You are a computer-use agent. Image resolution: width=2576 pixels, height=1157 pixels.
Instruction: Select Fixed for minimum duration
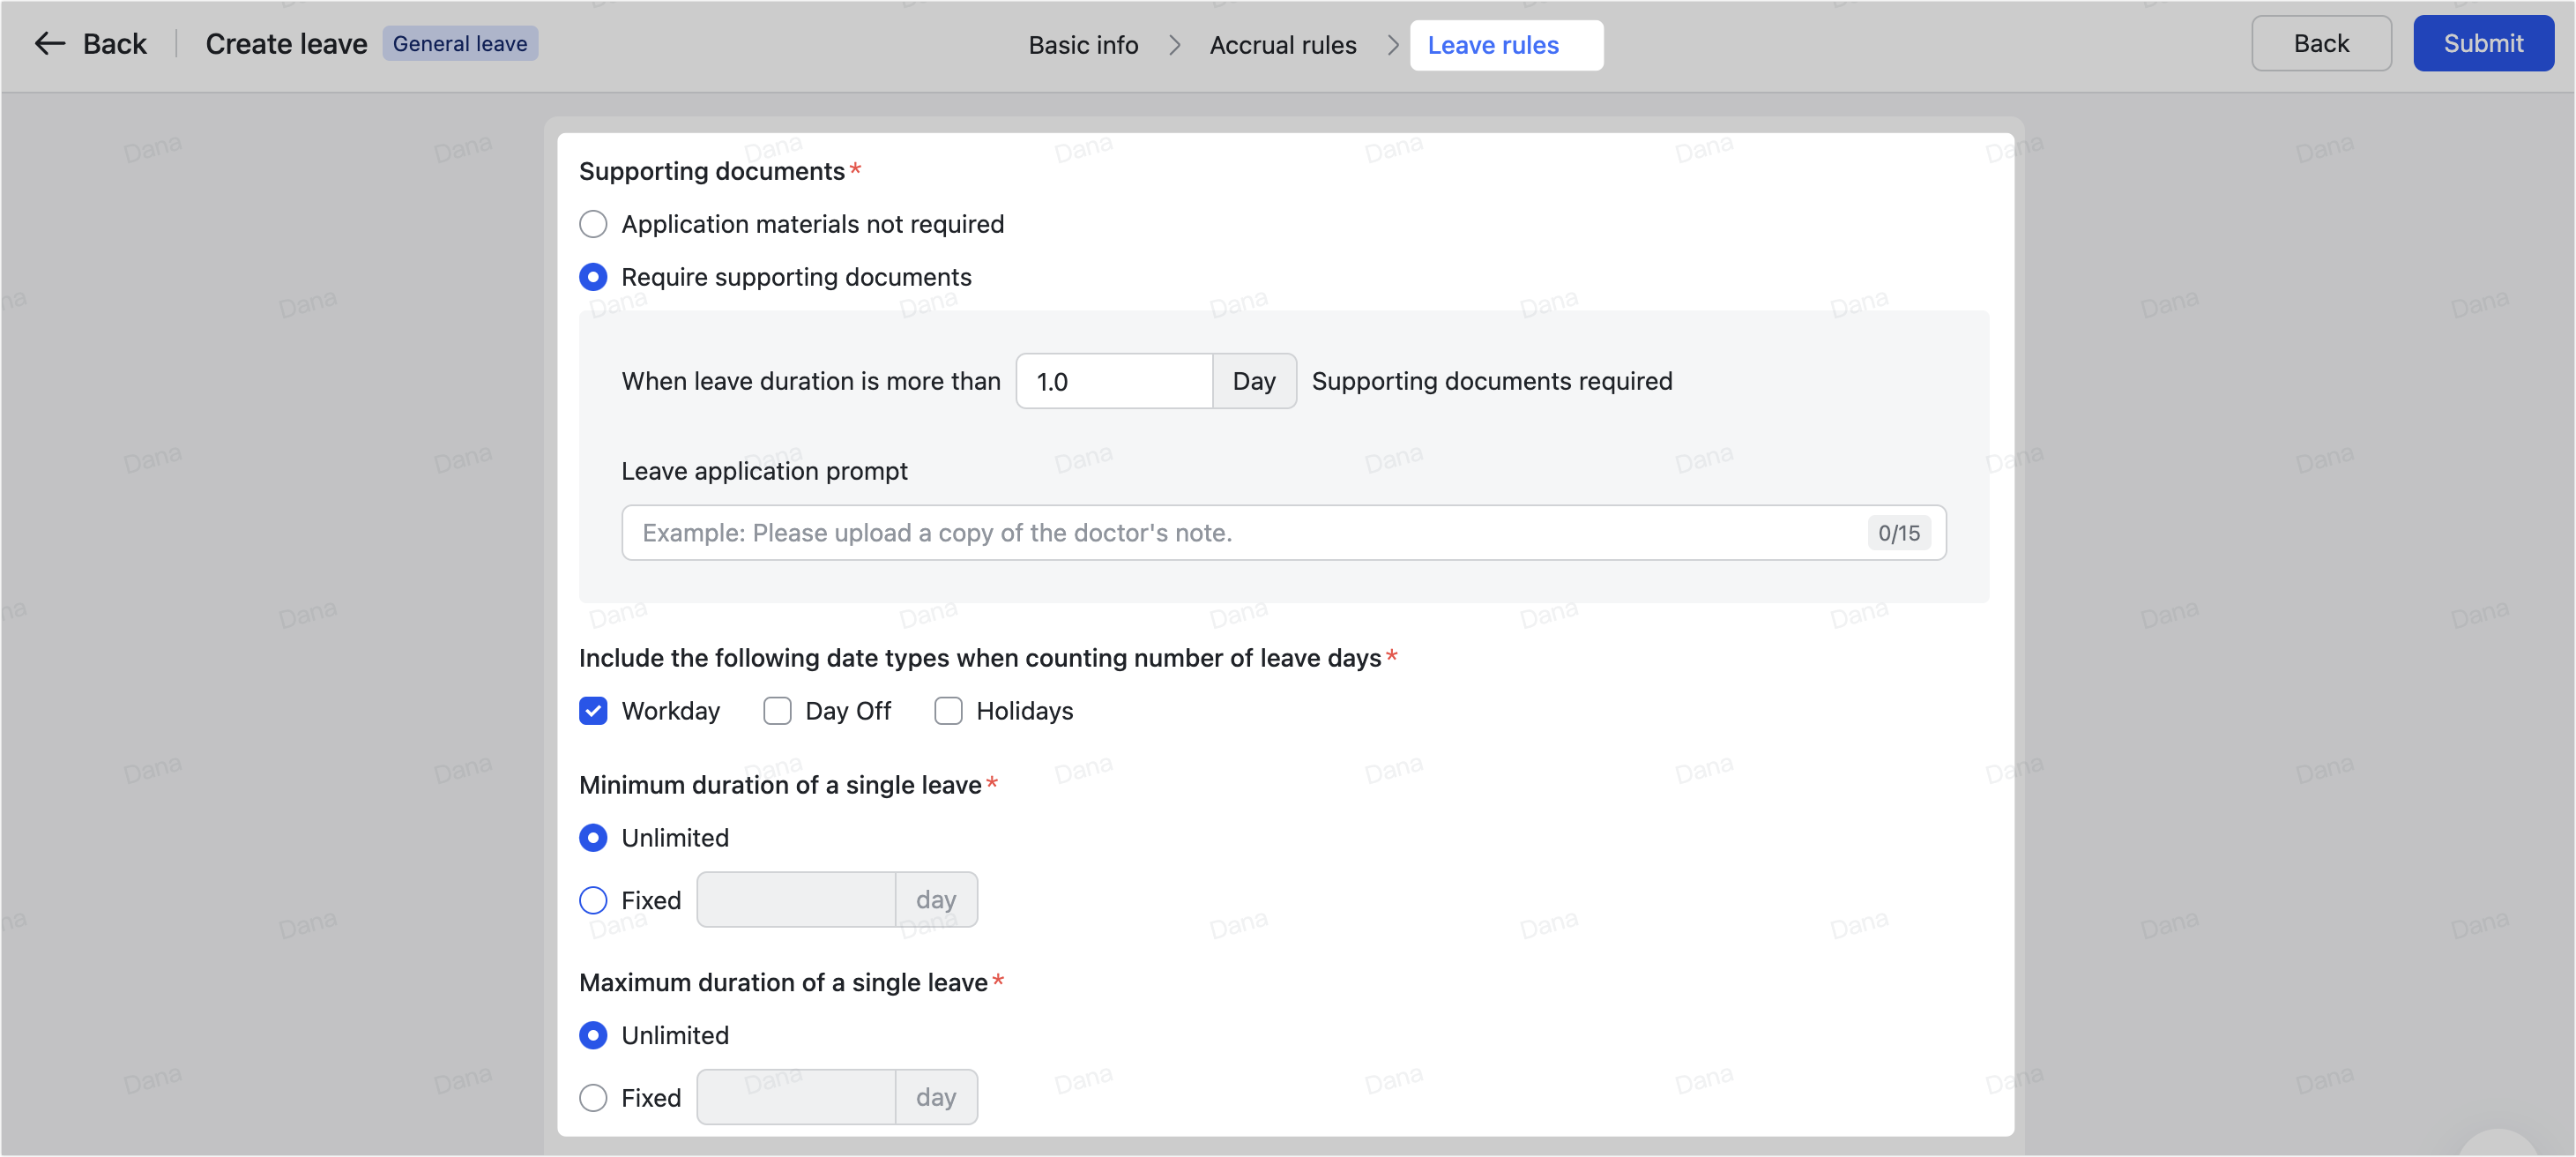[593, 900]
